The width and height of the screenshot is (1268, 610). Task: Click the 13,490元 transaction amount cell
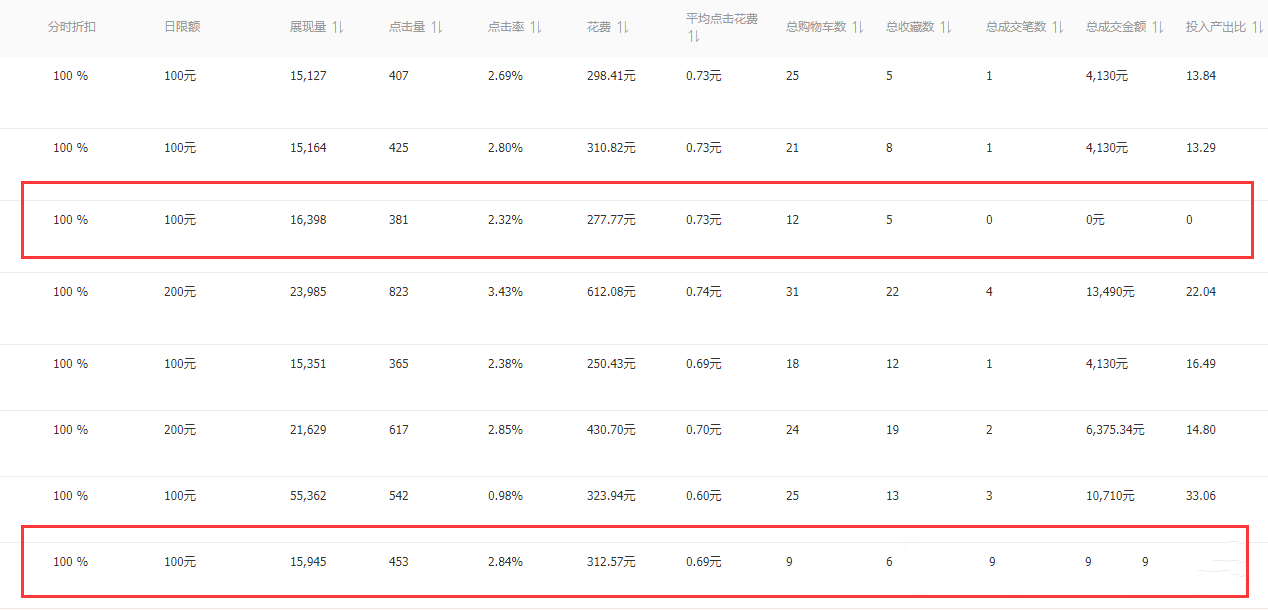click(x=1110, y=292)
